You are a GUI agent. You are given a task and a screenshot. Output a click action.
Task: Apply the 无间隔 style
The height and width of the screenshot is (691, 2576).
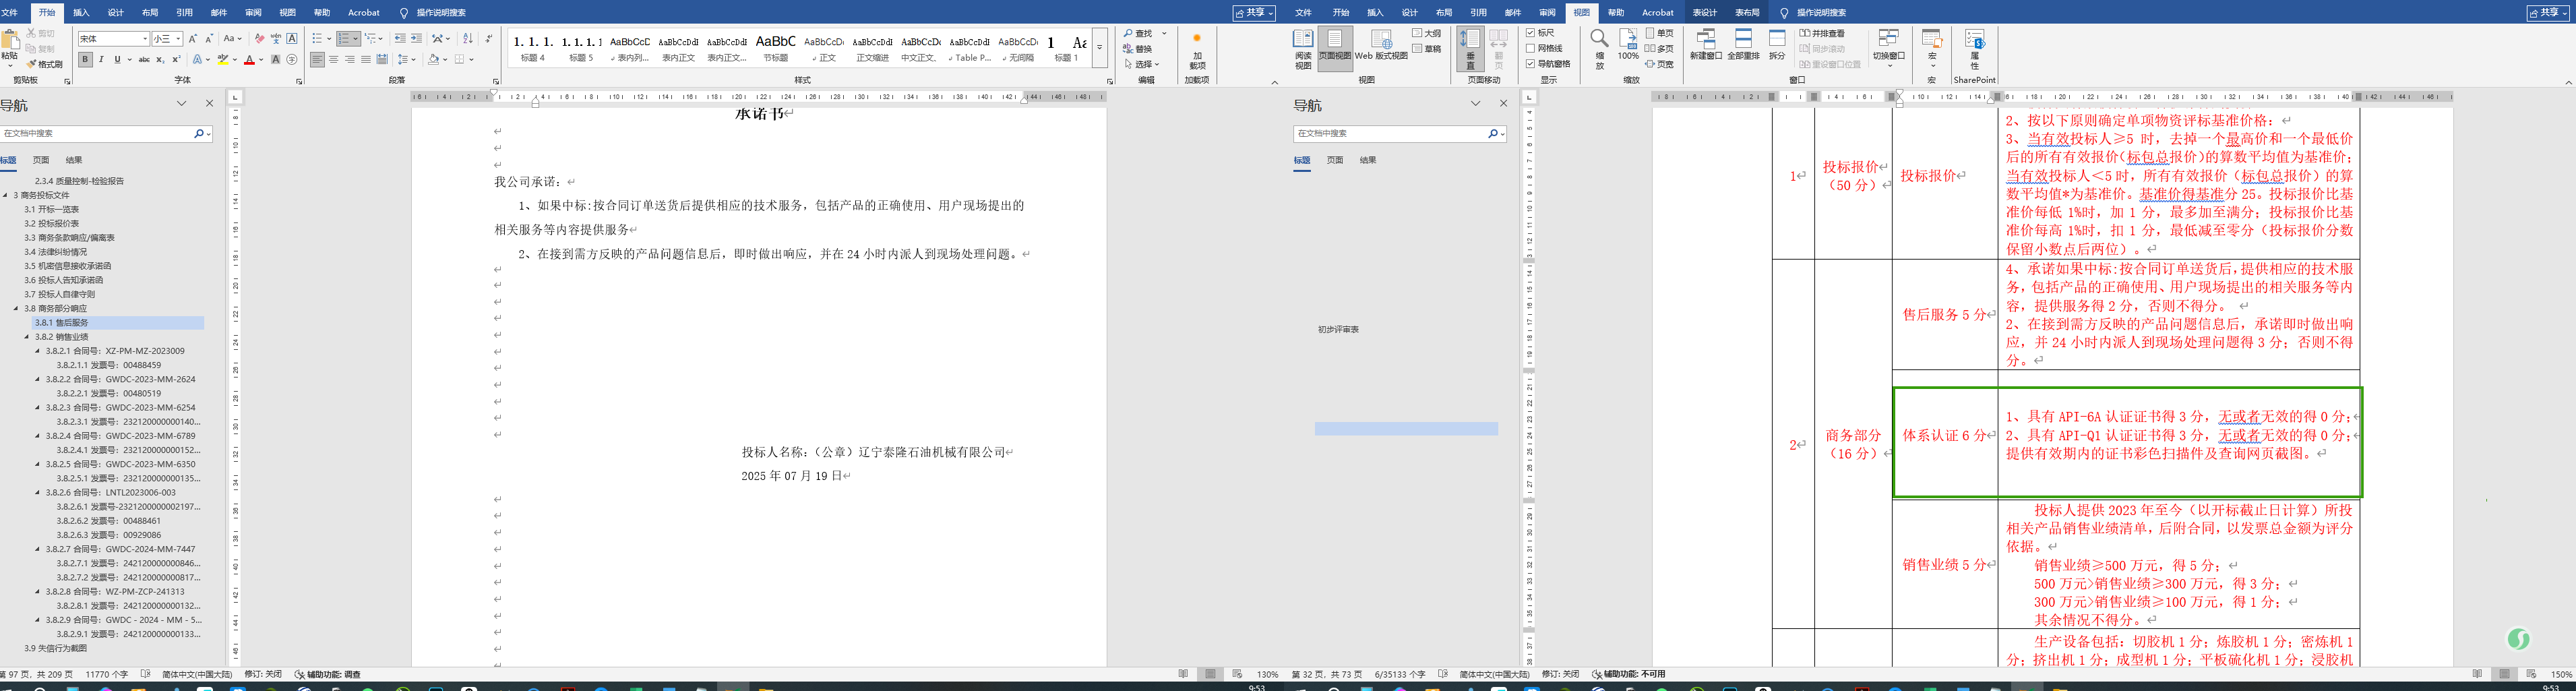(1018, 47)
